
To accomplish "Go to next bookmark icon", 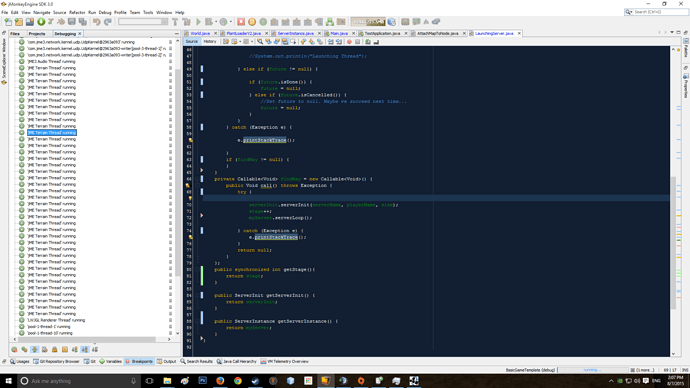I will [312, 41].
